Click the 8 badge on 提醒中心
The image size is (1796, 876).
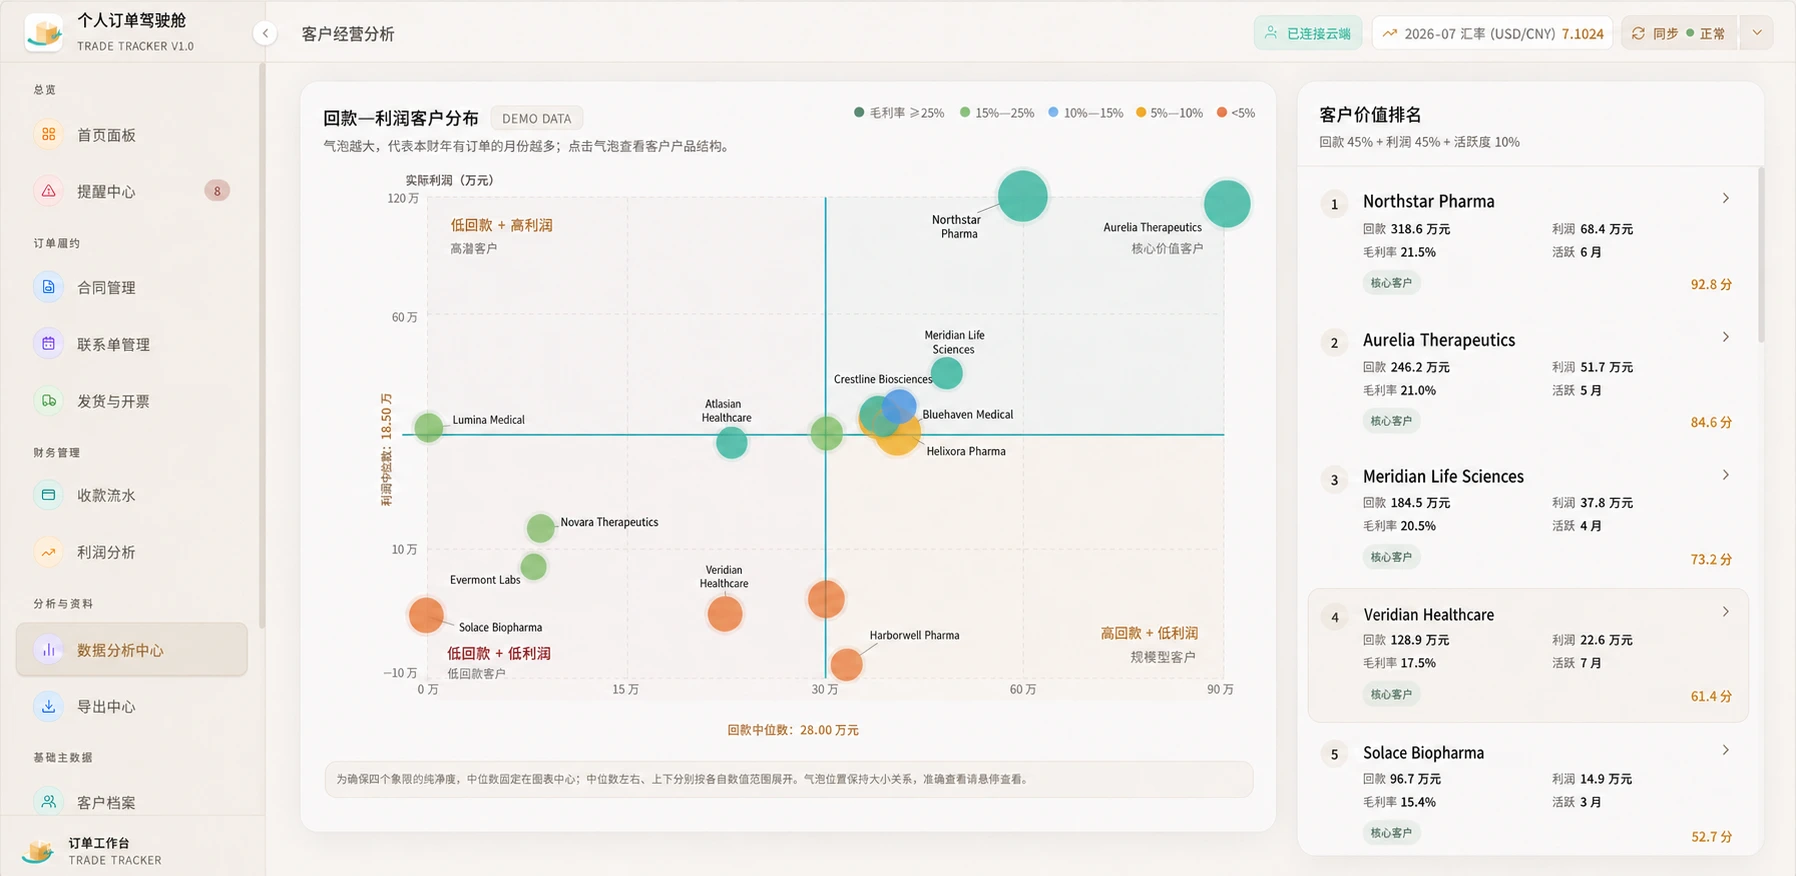pyautogui.click(x=217, y=191)
